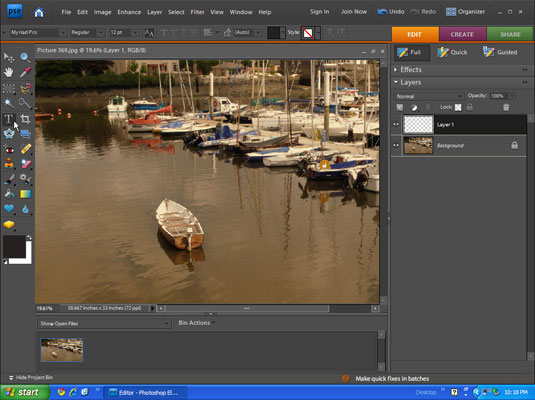Activate the Red Eye Removal tool
Image resolution: width=535 pixels, height=400 pixels.
click(9, 149)
